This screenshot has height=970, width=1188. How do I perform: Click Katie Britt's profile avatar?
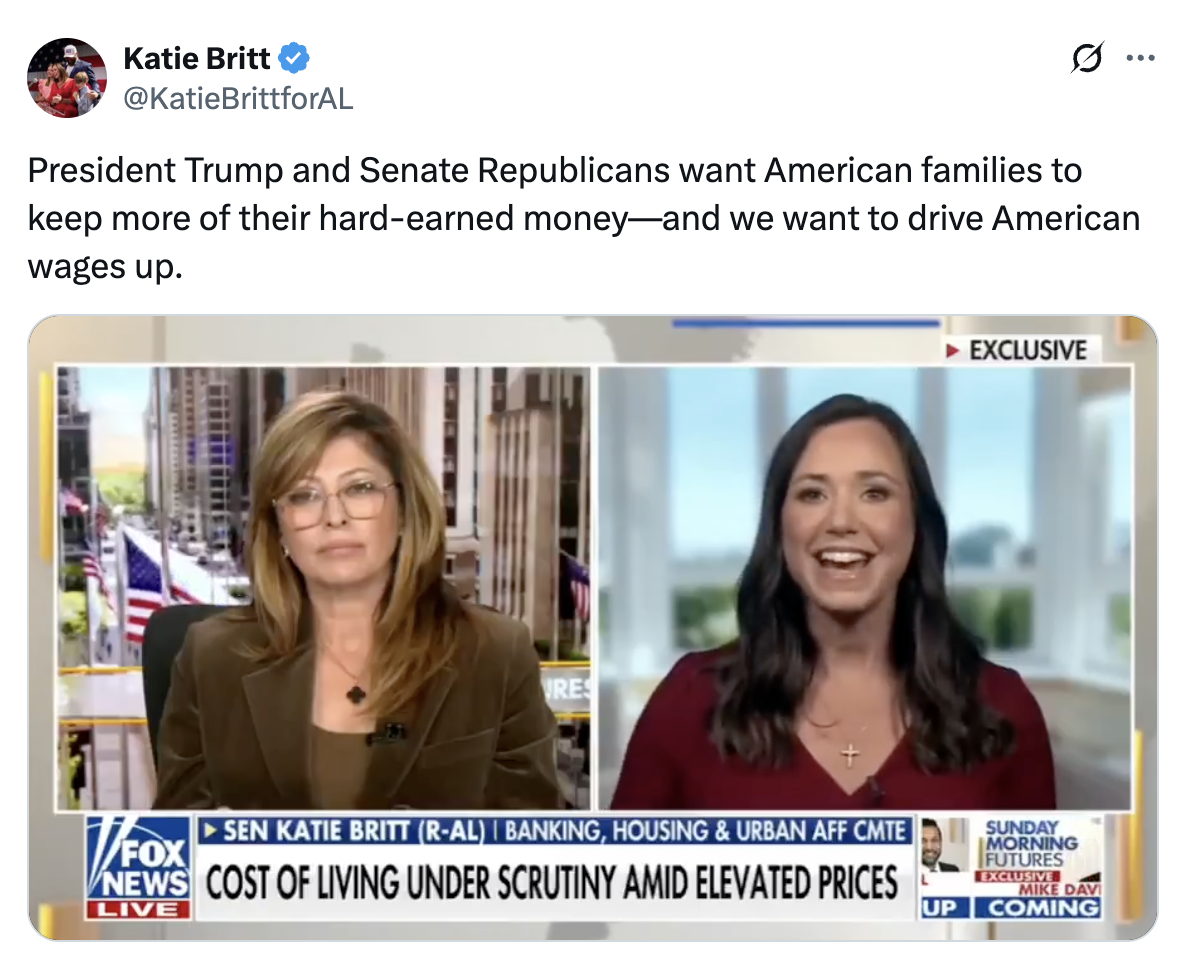(x=67, y=78)
